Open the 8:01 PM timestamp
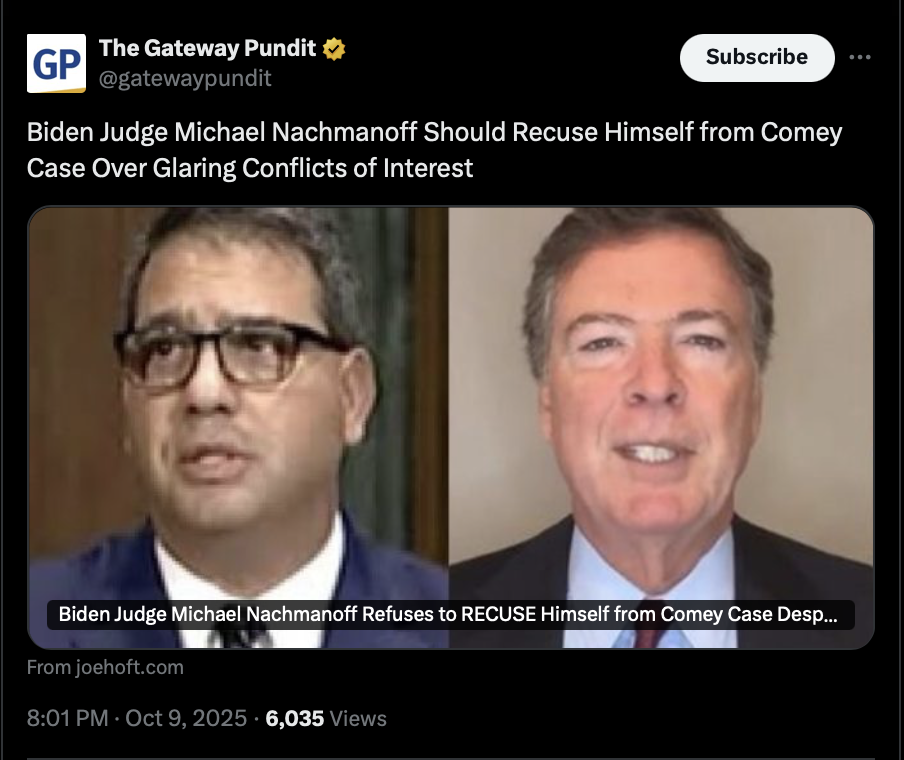The image size is (904, 760). (x=67, y=718)
